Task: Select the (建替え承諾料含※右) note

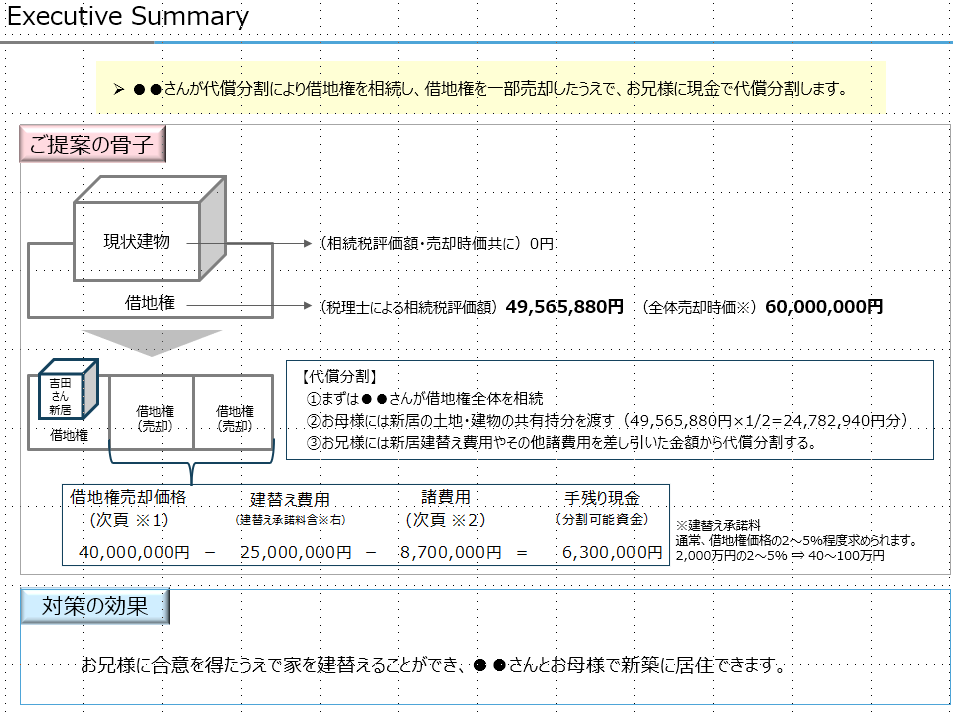Action: pyautogui.click(x=291, y=520)
